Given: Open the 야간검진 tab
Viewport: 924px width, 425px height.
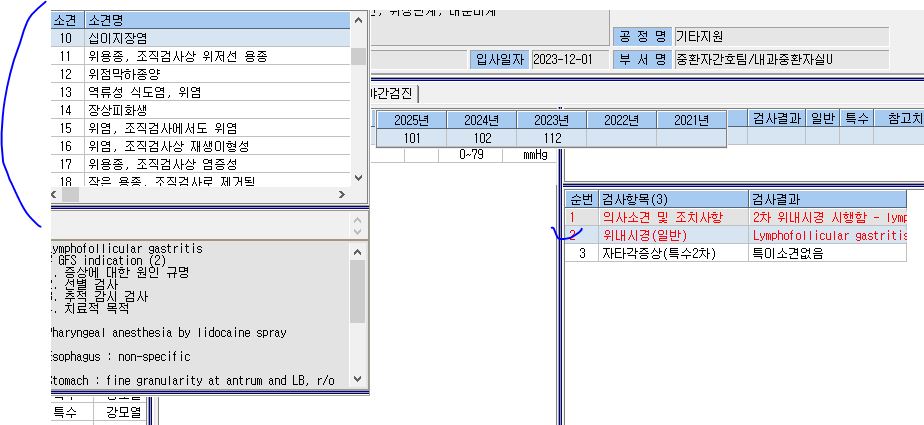Looking at the screenshot, I should tap(392, 93).
